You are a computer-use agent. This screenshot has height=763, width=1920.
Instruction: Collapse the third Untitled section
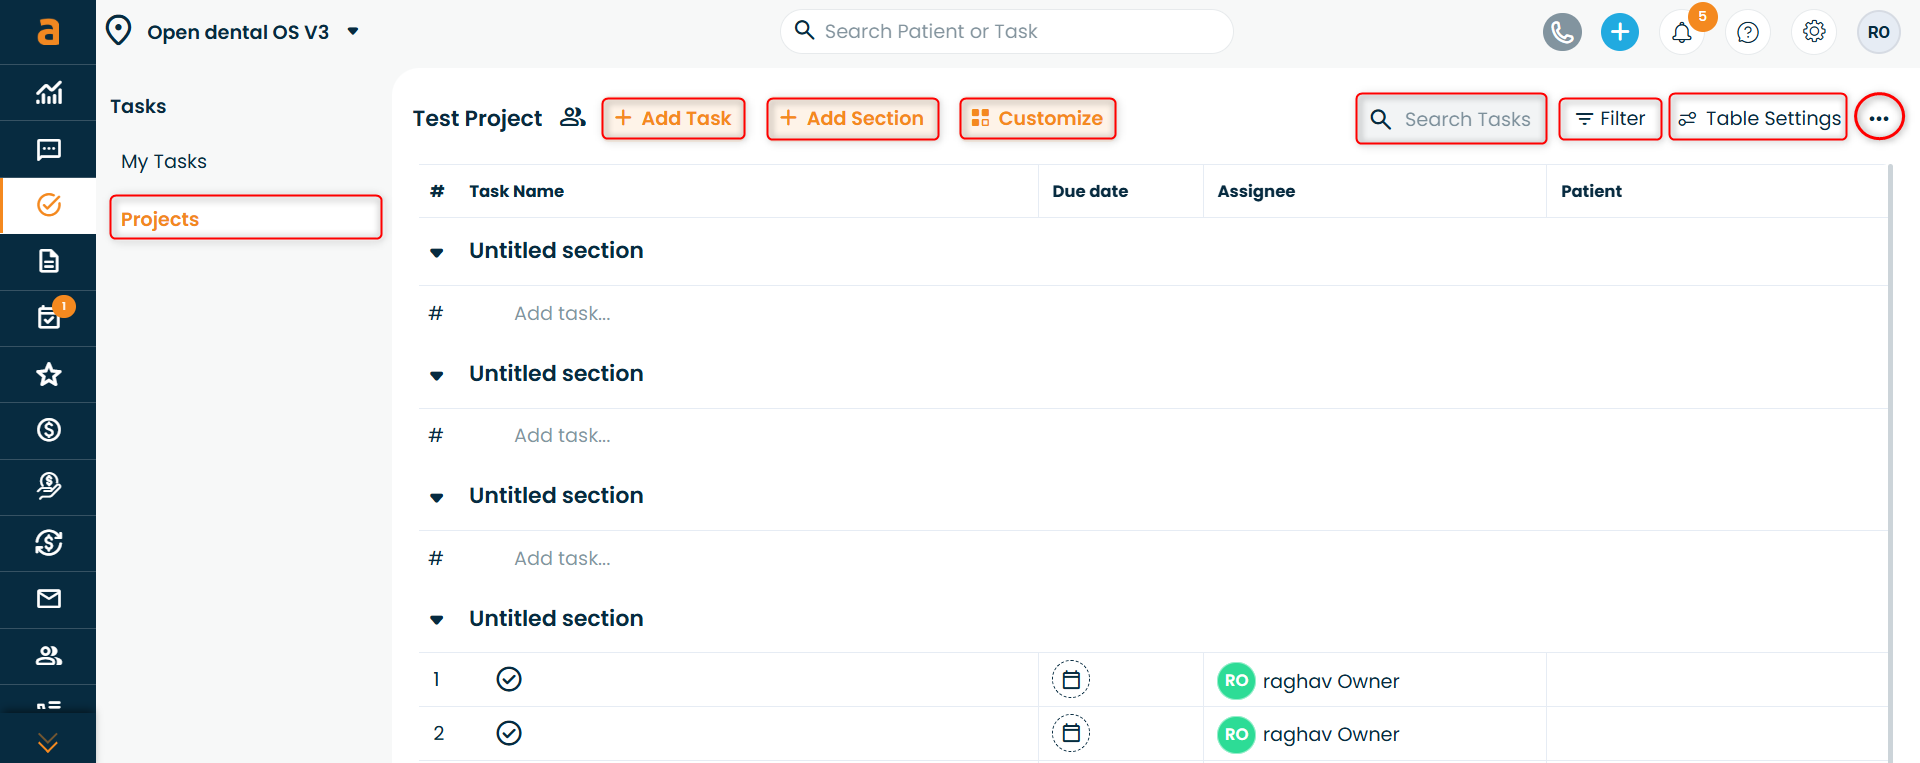click(x=437, y=497)
